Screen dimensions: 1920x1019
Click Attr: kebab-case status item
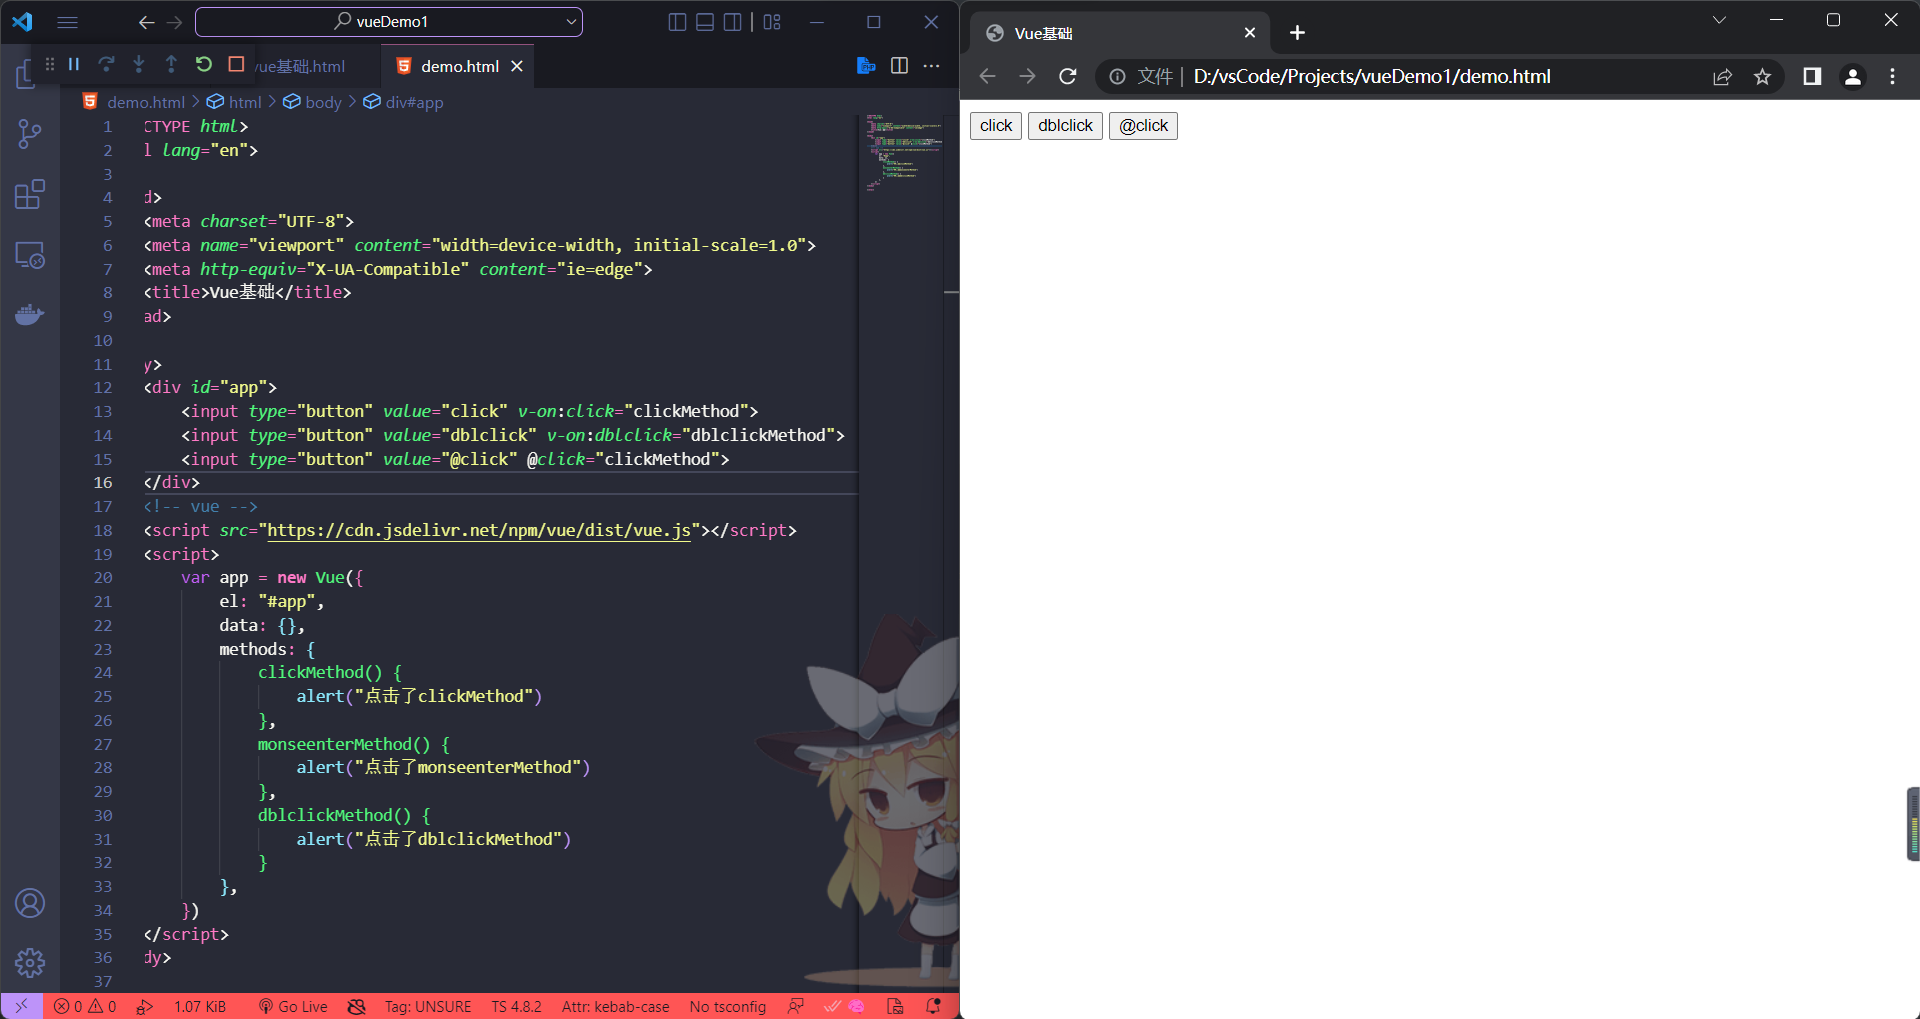coord(615,1006)
